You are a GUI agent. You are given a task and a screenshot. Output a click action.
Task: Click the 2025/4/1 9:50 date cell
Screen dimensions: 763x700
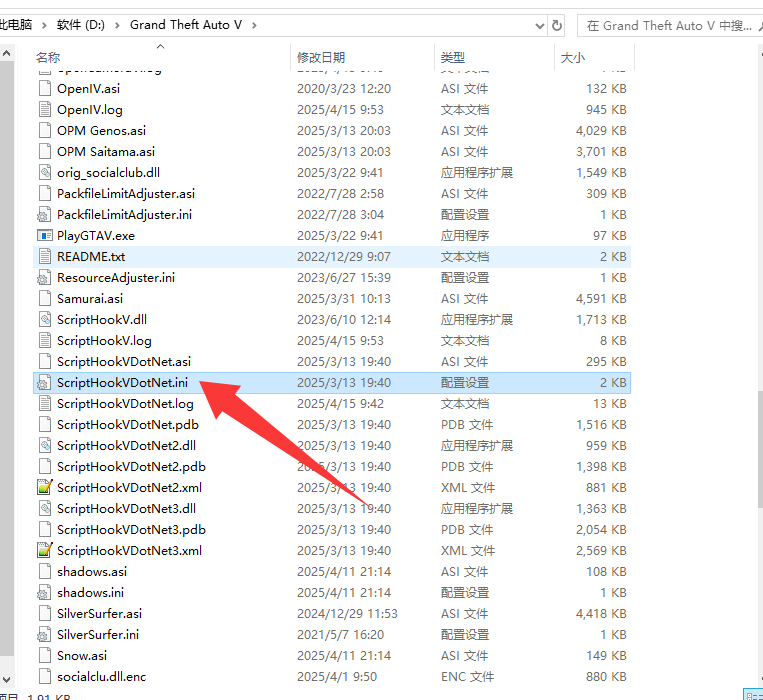click(337, 676)
